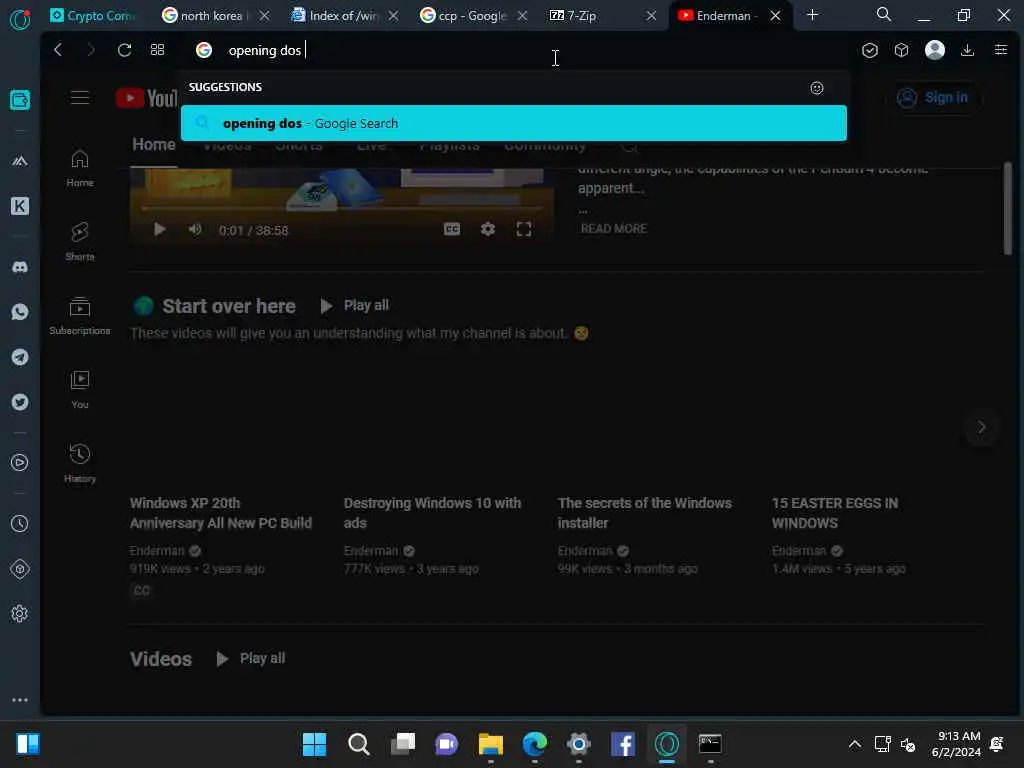Open the VK sidebar icon
The height and width of the screenshot is (768, 1024).
point(20,206)
